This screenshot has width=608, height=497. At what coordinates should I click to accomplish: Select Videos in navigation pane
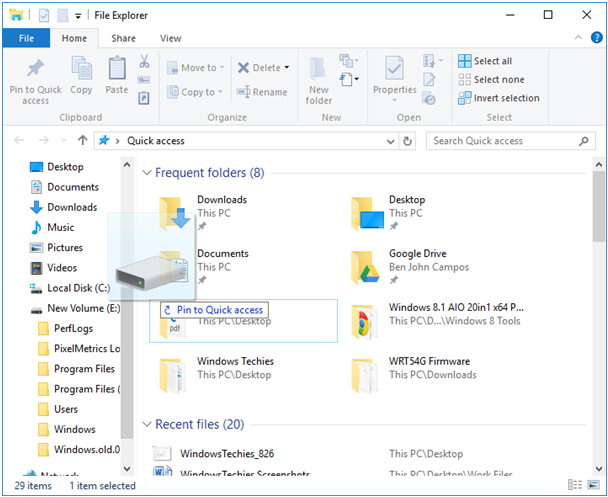coord(54,267)
